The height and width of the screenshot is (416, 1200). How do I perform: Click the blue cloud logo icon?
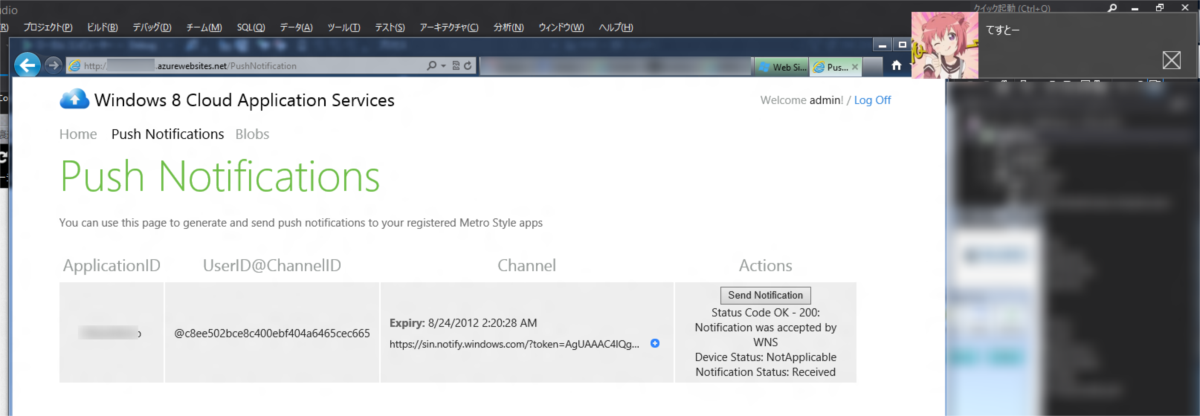pos(75,99)
